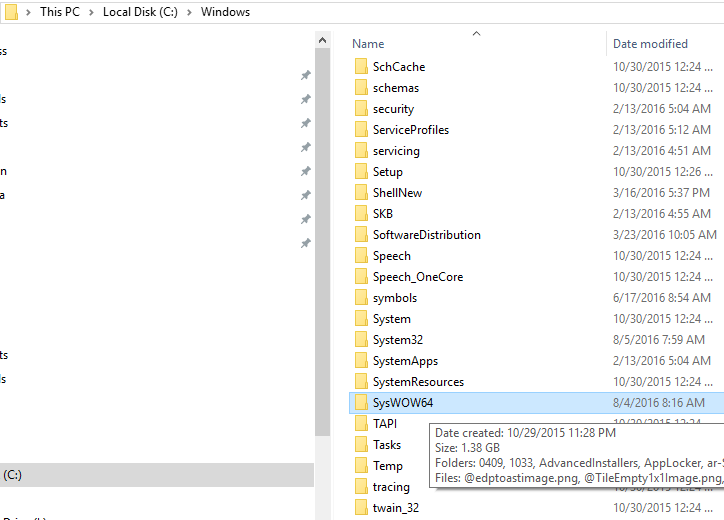Click the date 10/30/2015 12:26 for Setup
Viewport: 724px width, 520px height.
[663, 172]
